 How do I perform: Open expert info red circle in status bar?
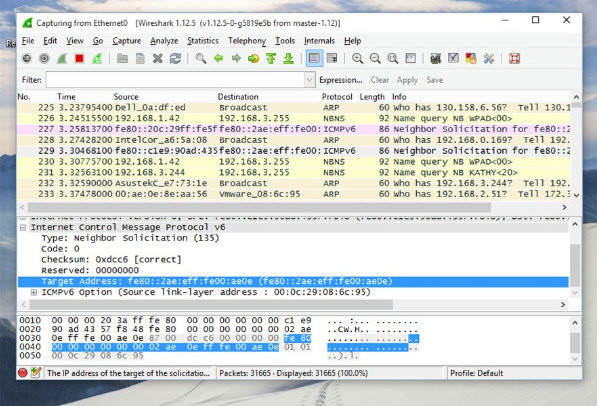(23, 373)
